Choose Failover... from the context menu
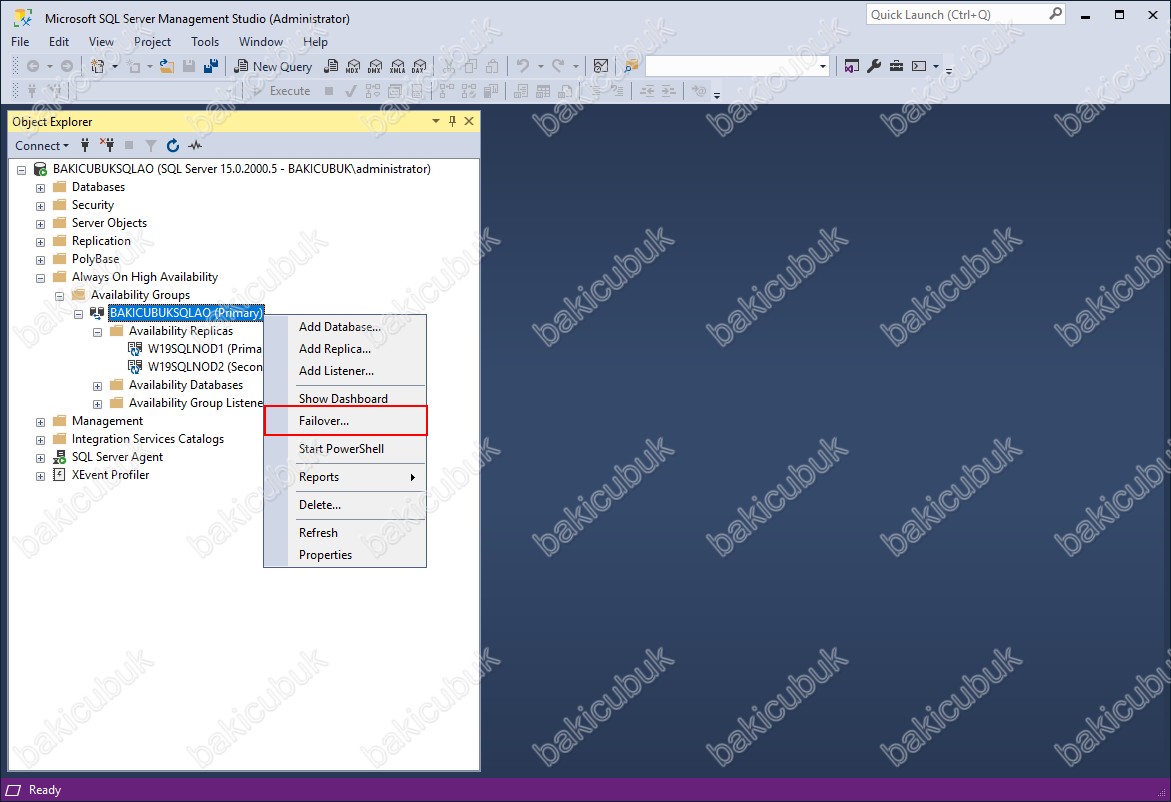Image resolution: width=1171 pixels, height=802 pixels. point(345,420)
